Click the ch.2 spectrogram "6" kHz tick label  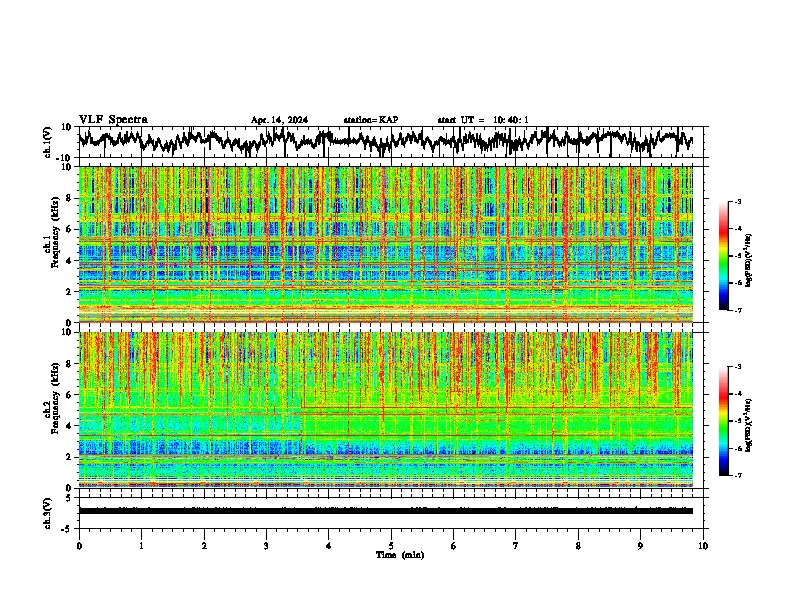coord(70,395)
